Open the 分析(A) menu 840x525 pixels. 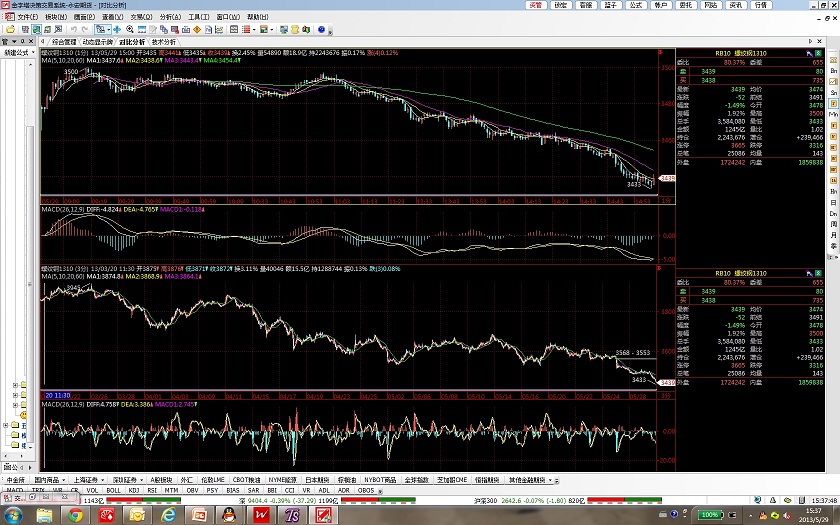(170, 17)
